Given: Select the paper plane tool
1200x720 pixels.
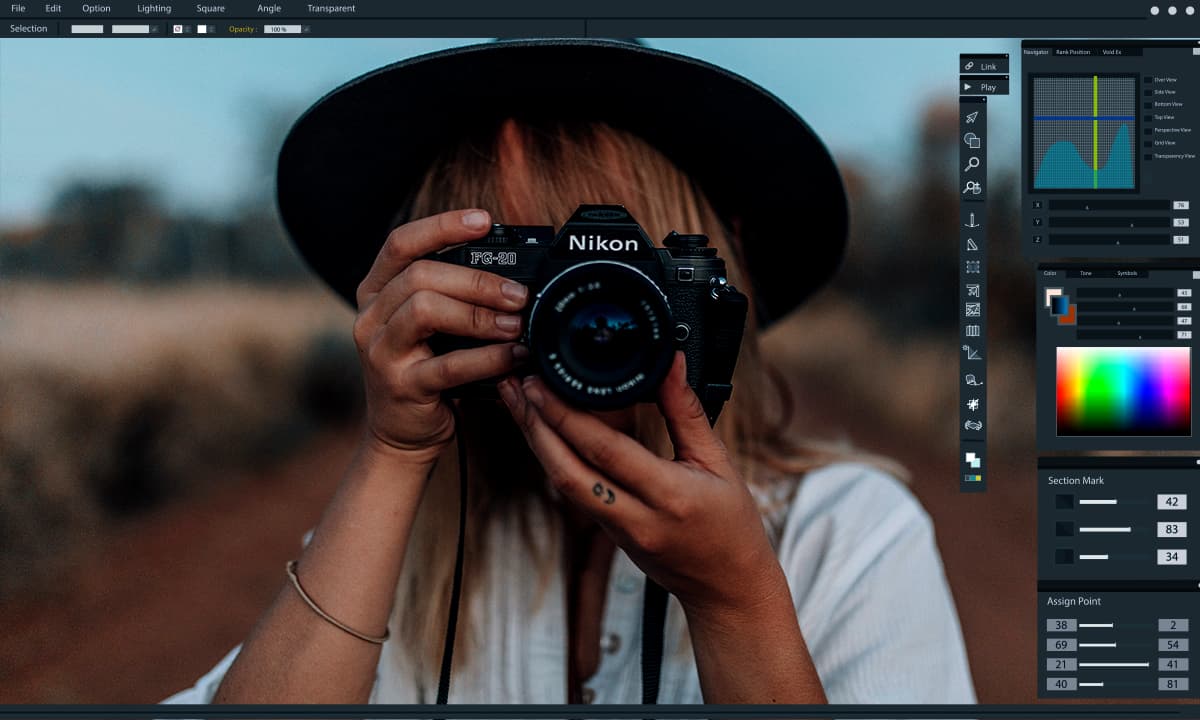Looking at the screenshot, I should (x=972, y=117).
